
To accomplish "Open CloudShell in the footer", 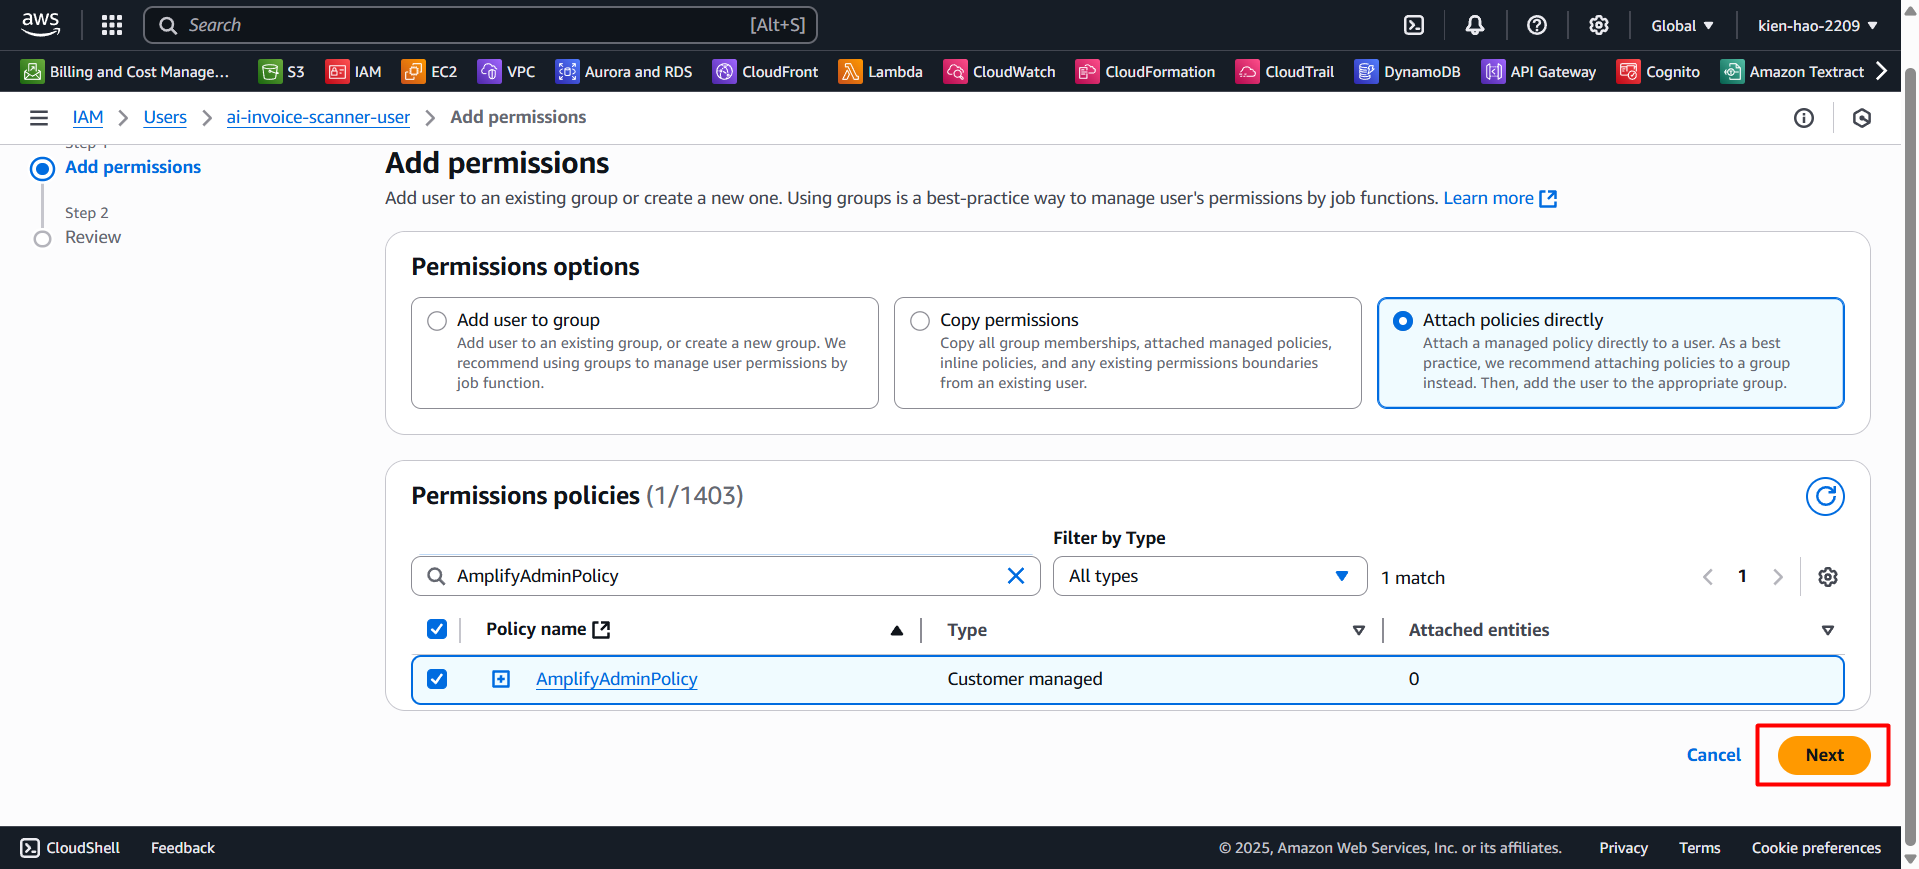I will point(70,848).
